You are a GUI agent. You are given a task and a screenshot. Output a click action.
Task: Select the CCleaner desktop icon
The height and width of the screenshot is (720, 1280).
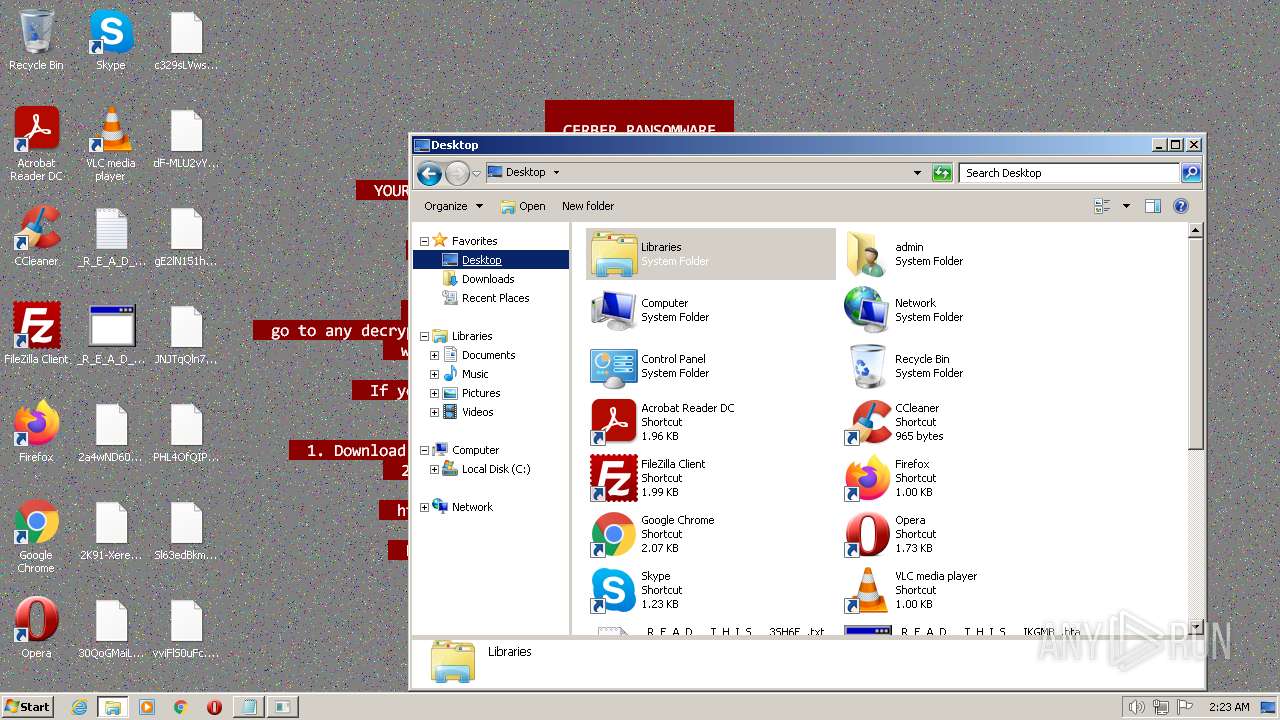click(x=36, y=236)
